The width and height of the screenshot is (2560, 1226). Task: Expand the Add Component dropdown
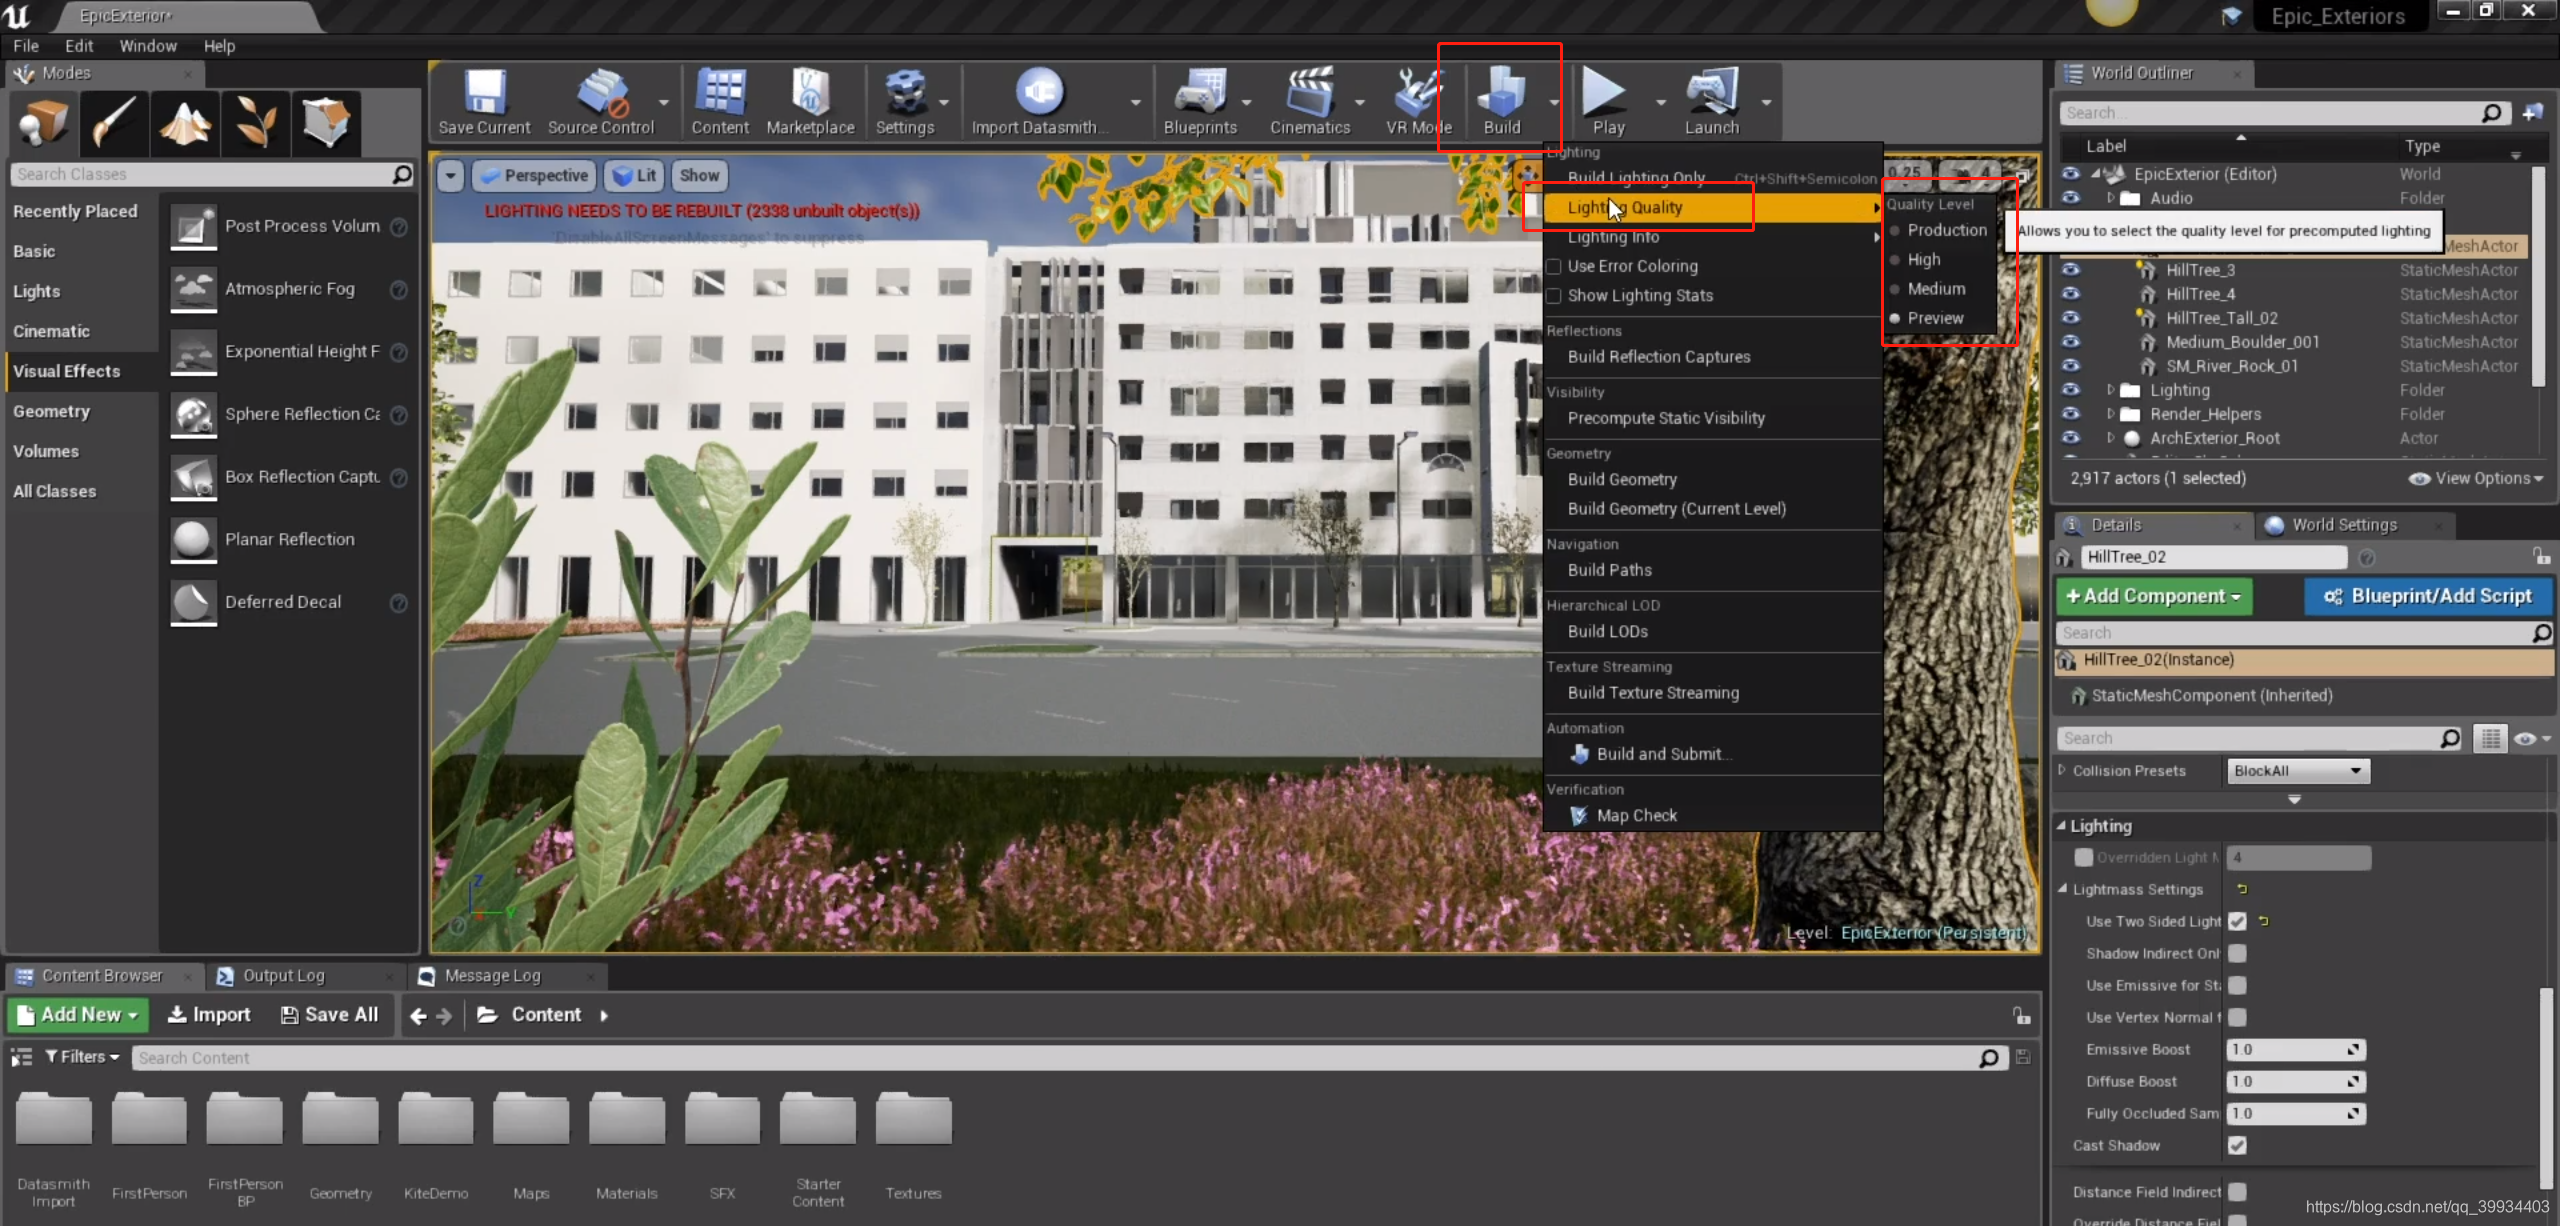2154,596
